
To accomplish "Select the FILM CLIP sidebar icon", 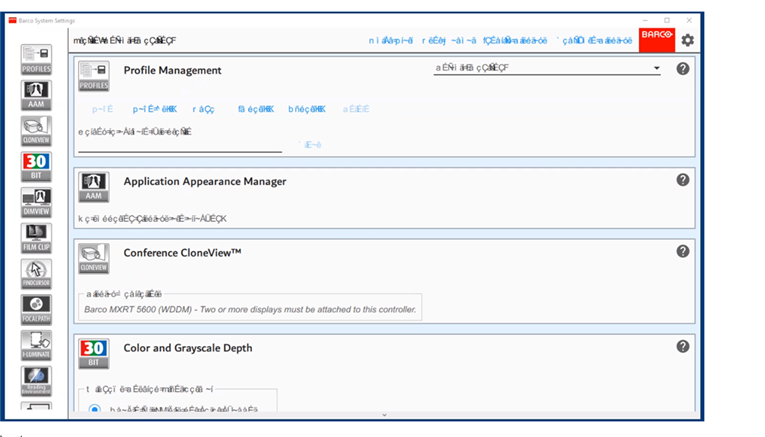I will tap(36, 238).
